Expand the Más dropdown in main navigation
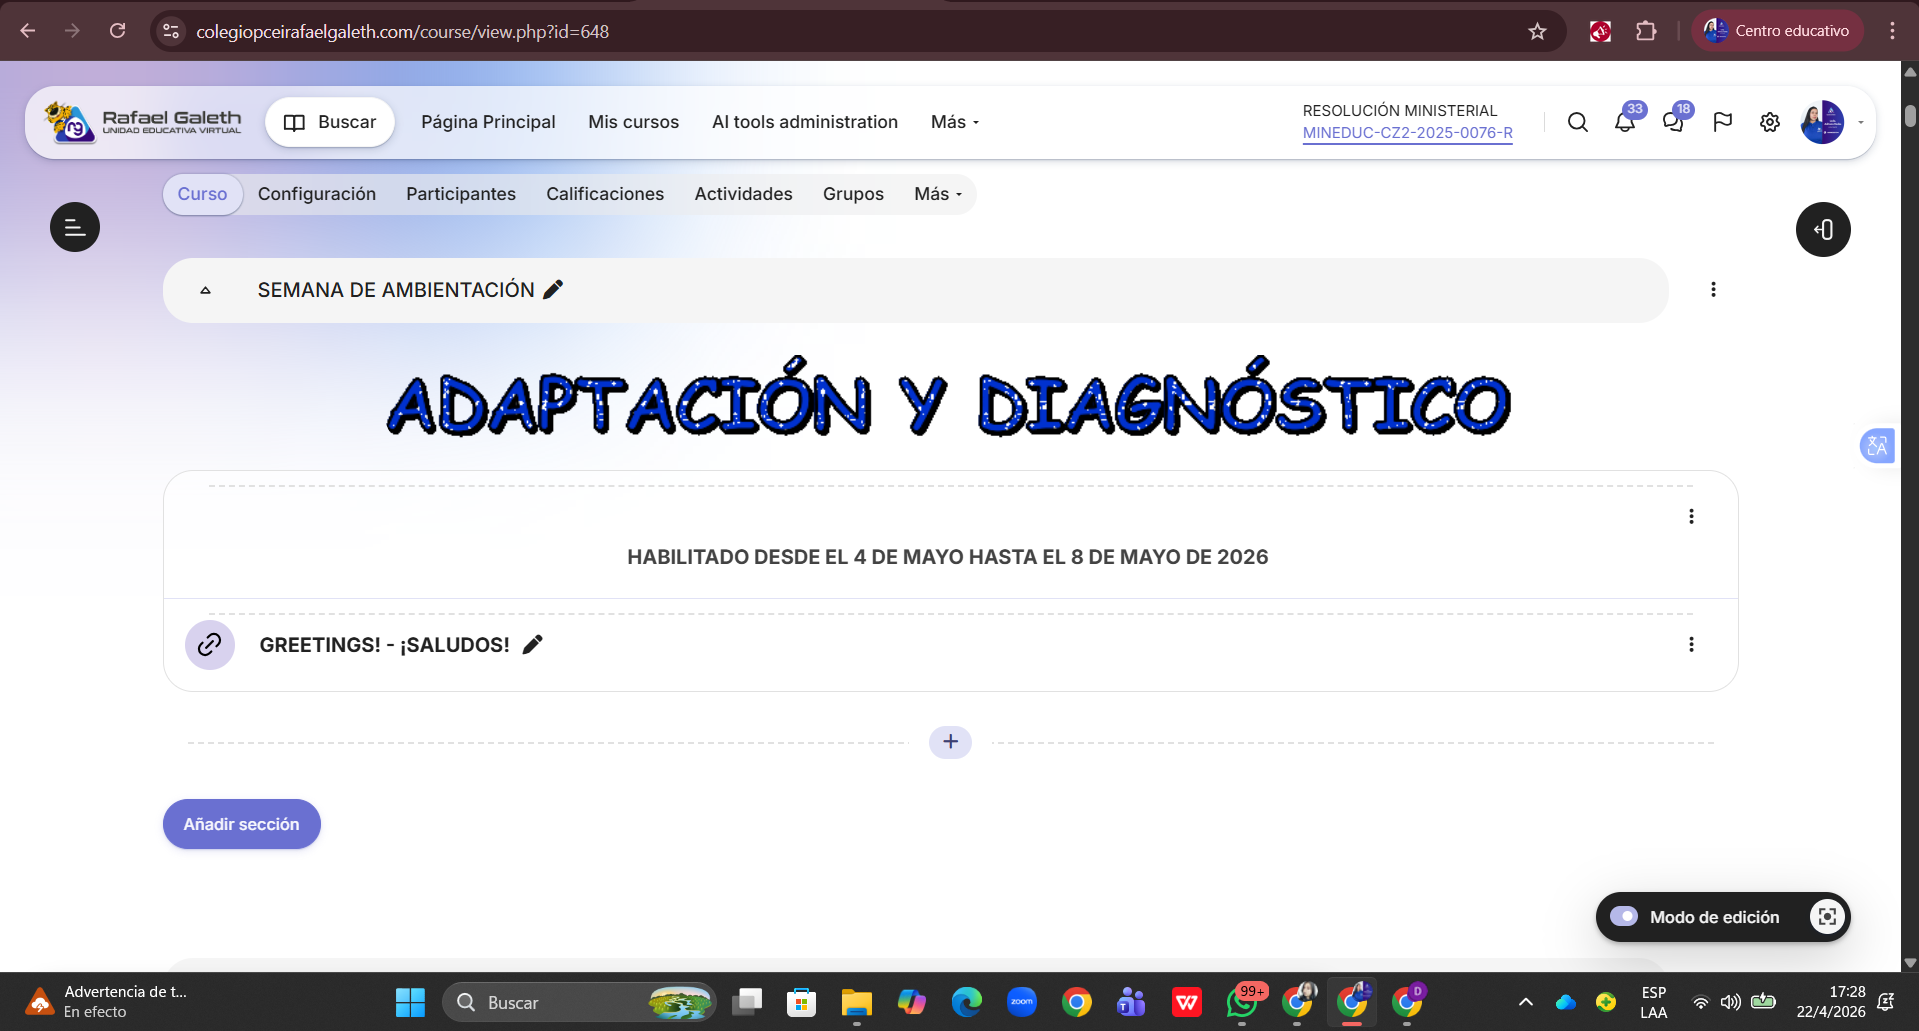 pyautogui.click(x=954, y=122)
